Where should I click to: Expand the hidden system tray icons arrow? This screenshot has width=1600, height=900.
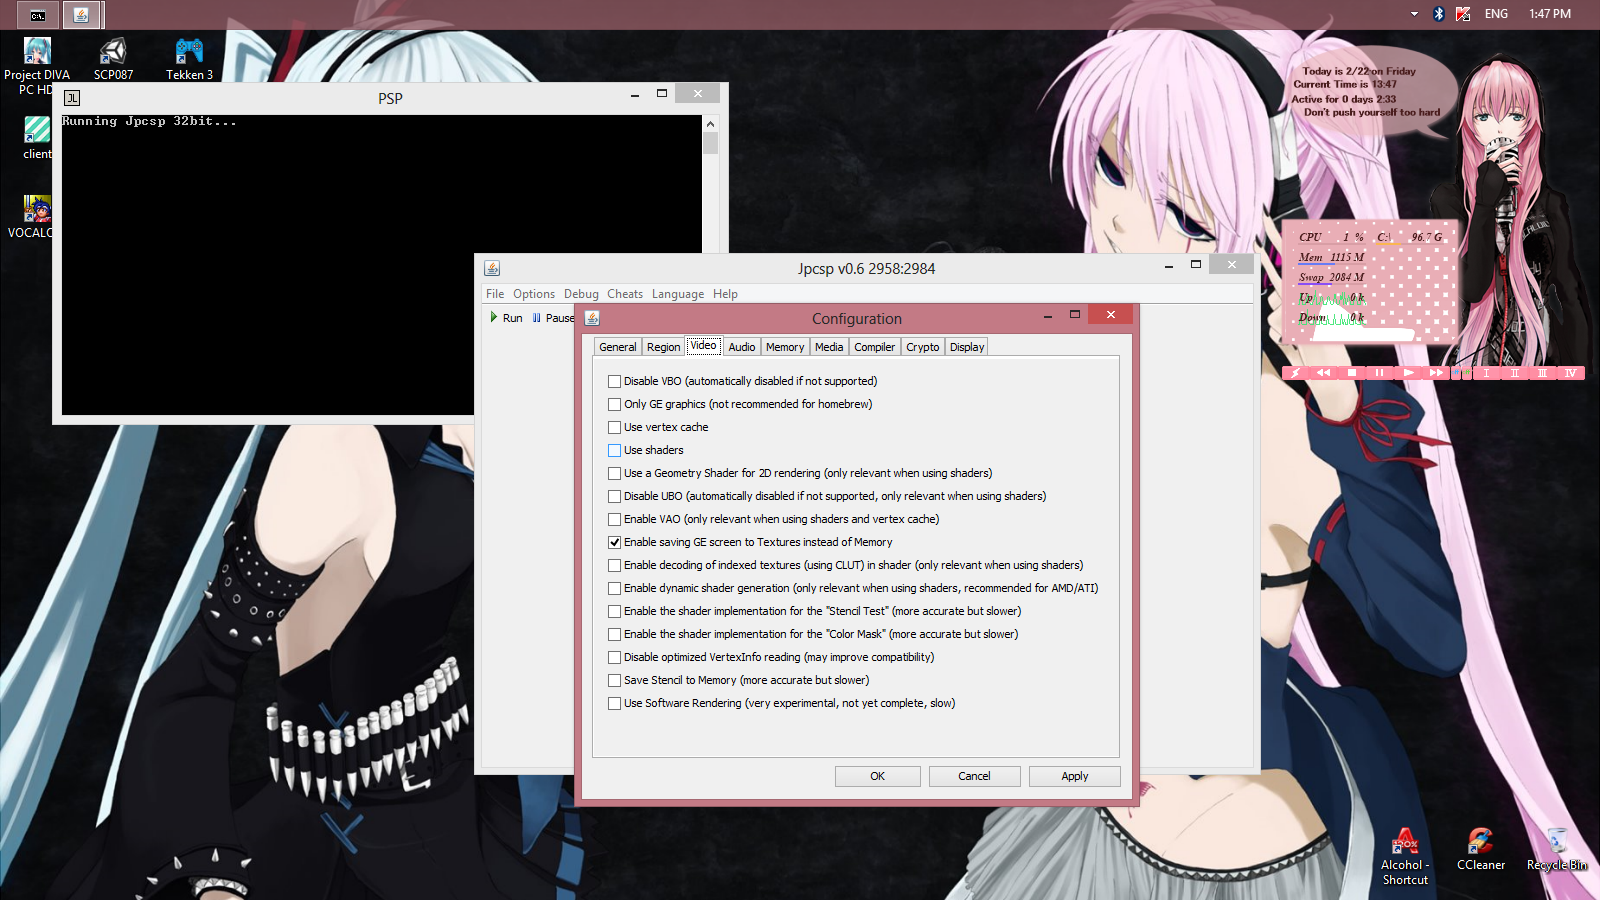pos(1414,14)
